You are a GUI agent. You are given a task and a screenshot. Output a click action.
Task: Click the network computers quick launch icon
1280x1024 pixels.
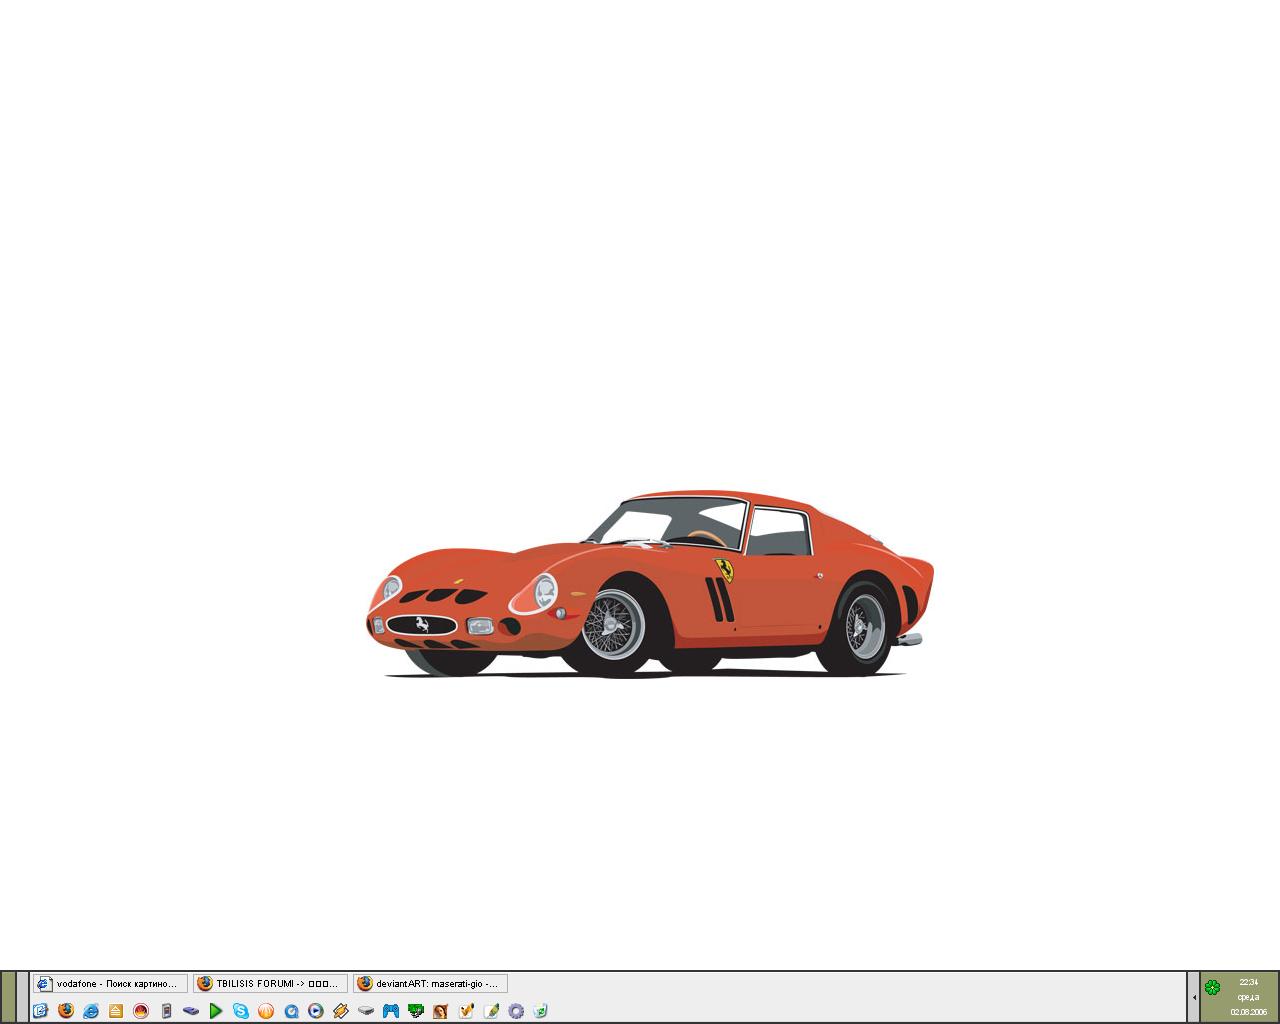416,1011
